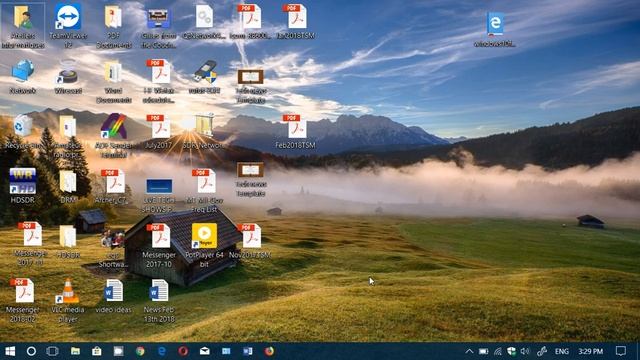Expand the hidden system tray icons
This screenshot has width=640, height=360.
coord(469,351)
